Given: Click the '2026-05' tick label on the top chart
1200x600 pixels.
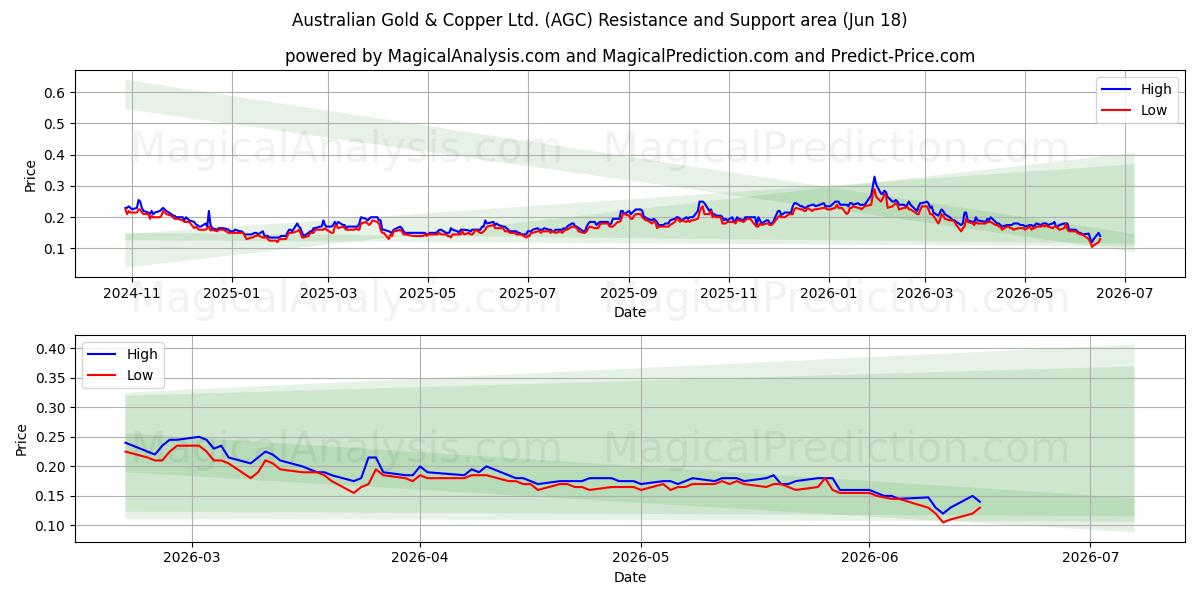Looking at the screenshot, I should pos(1024,293).
